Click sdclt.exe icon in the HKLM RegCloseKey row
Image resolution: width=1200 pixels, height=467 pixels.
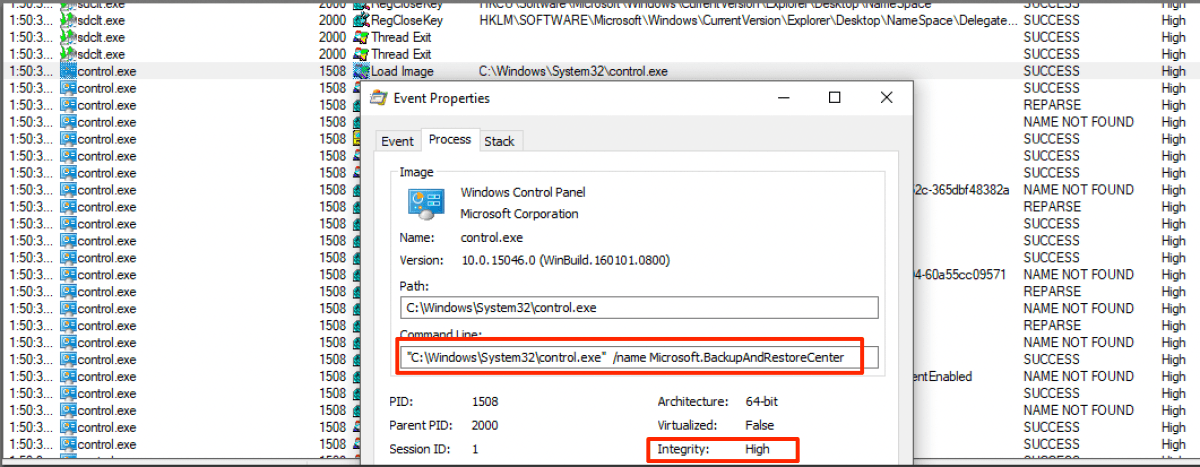click(x=68, y=20)
